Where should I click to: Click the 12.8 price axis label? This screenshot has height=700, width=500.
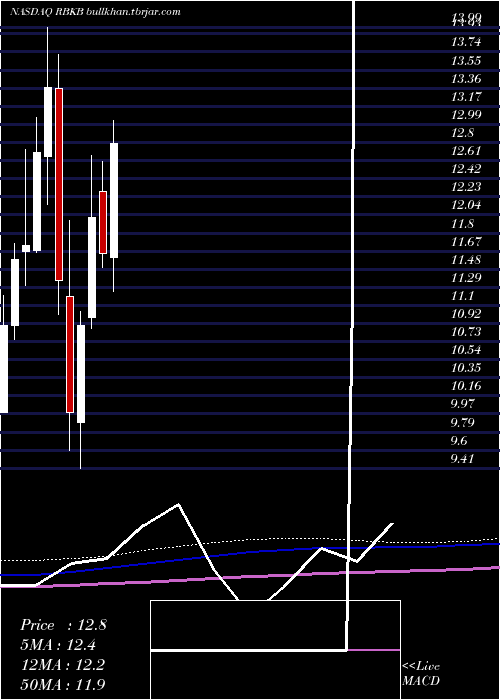coord(462,133)
